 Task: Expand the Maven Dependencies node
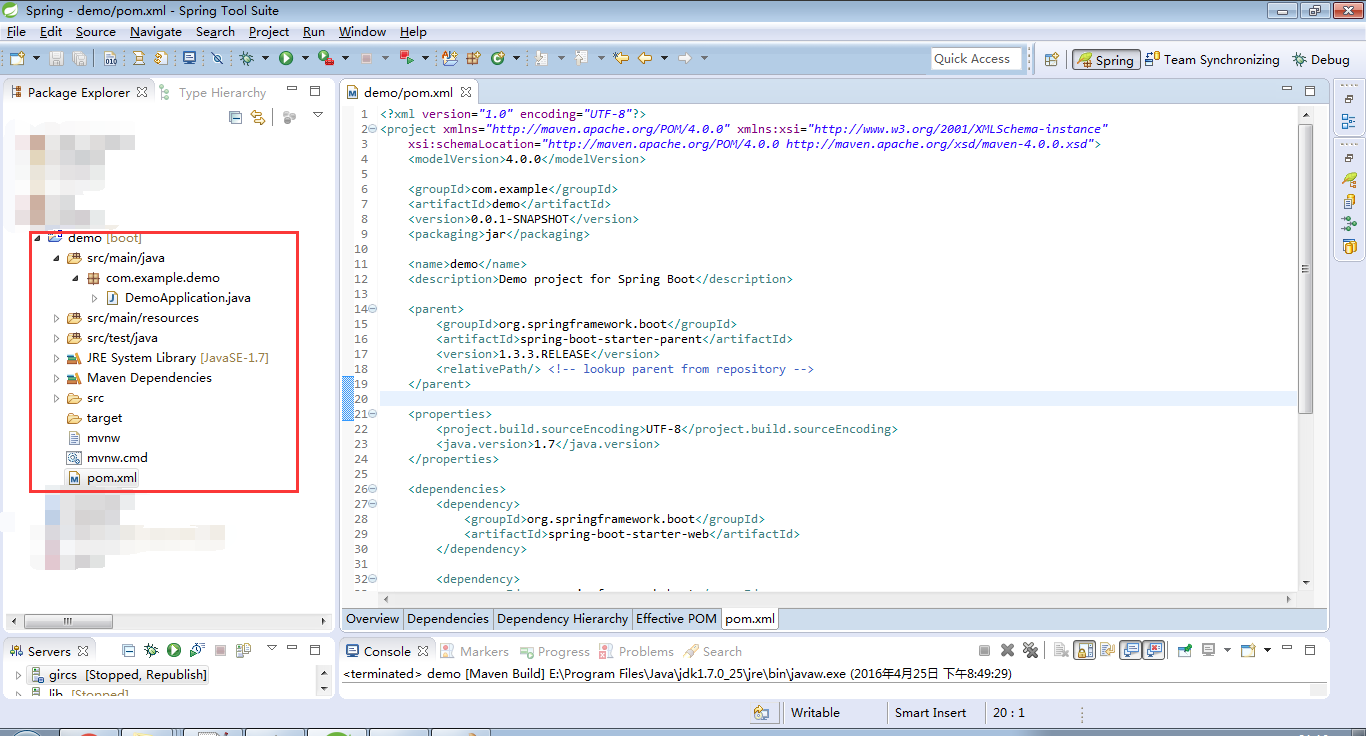[57, 378]
